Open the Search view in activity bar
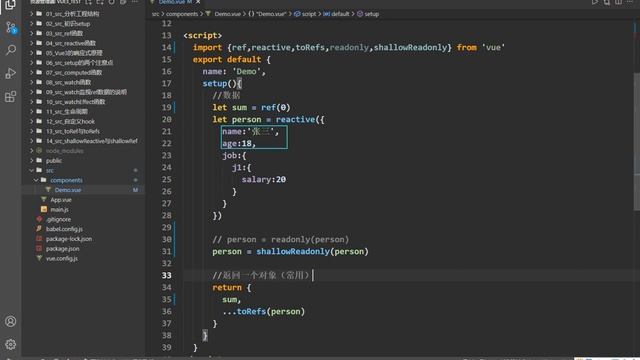Viewport: 640px width, 360px height. (x=11, y=50)
